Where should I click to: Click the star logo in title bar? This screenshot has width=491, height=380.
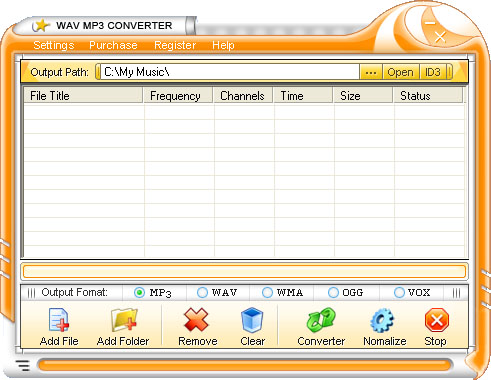click(x=41, y=26)
